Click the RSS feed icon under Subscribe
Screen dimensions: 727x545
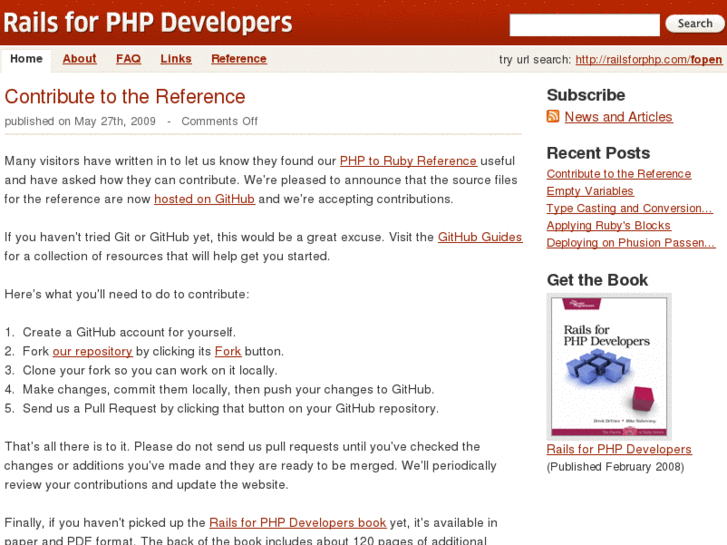553,116
